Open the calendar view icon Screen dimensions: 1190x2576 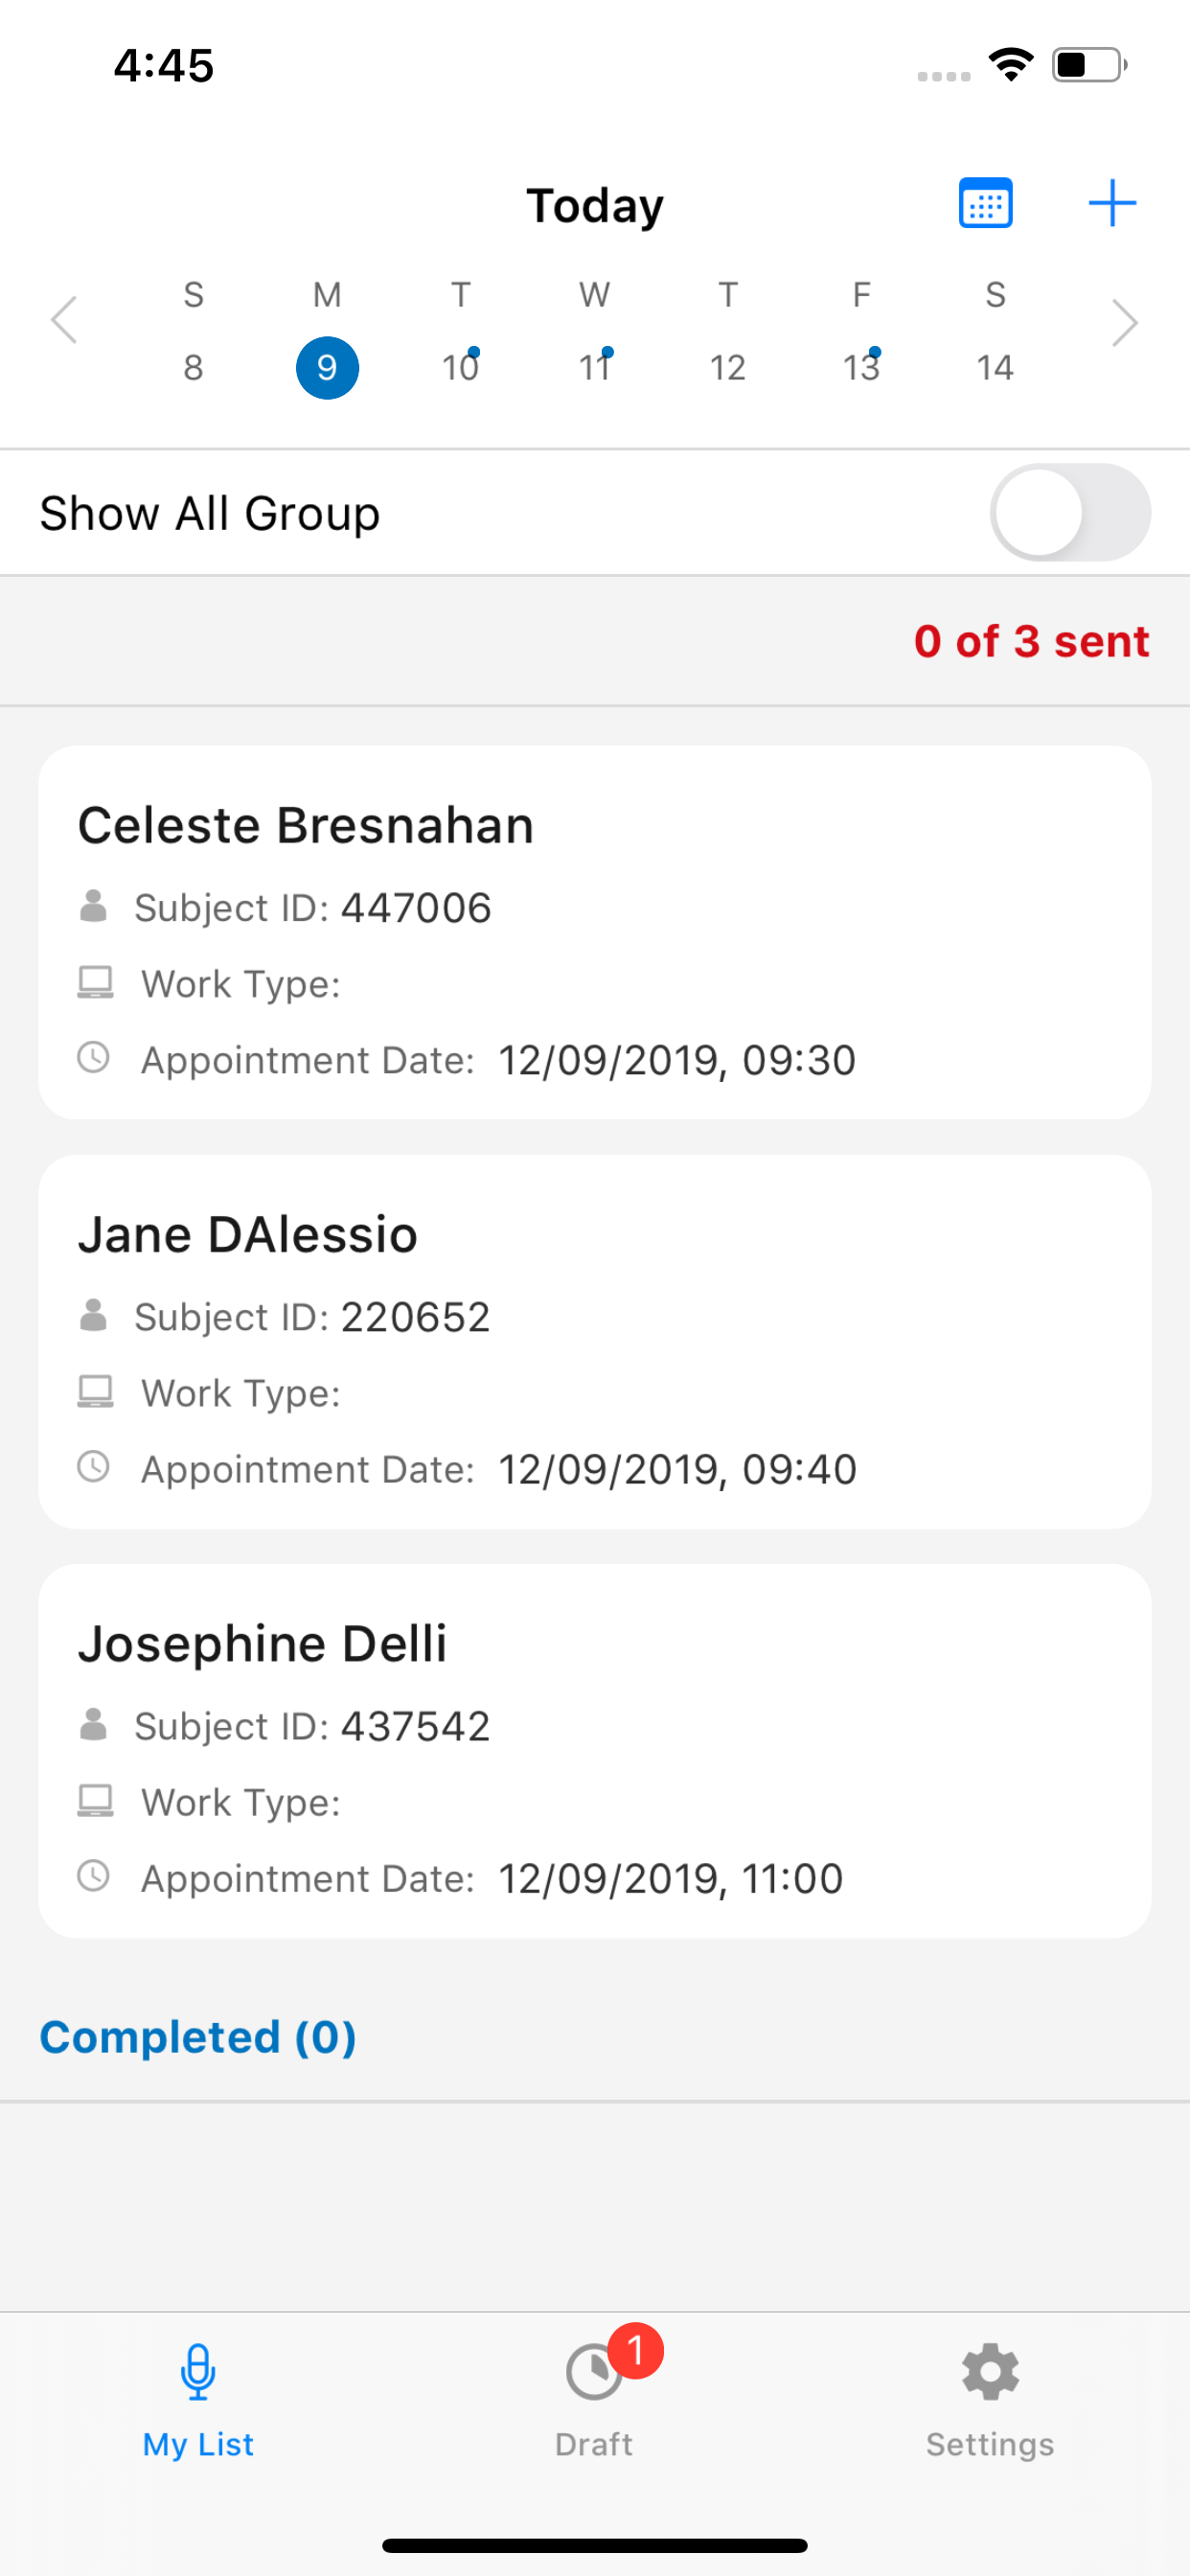click(x=985, y=204)
